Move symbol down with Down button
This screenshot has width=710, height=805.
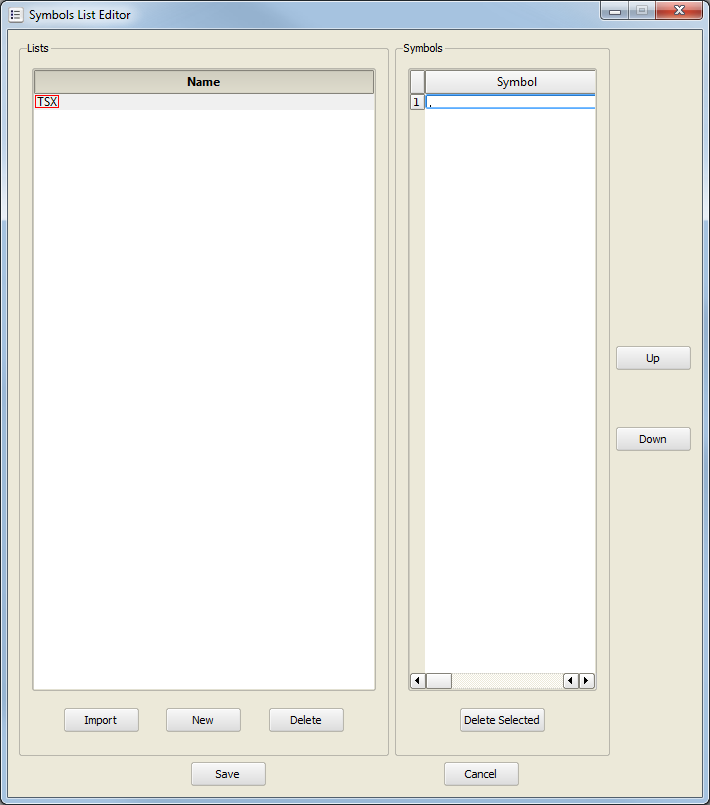pyautogui.click(x=653, y=439)
